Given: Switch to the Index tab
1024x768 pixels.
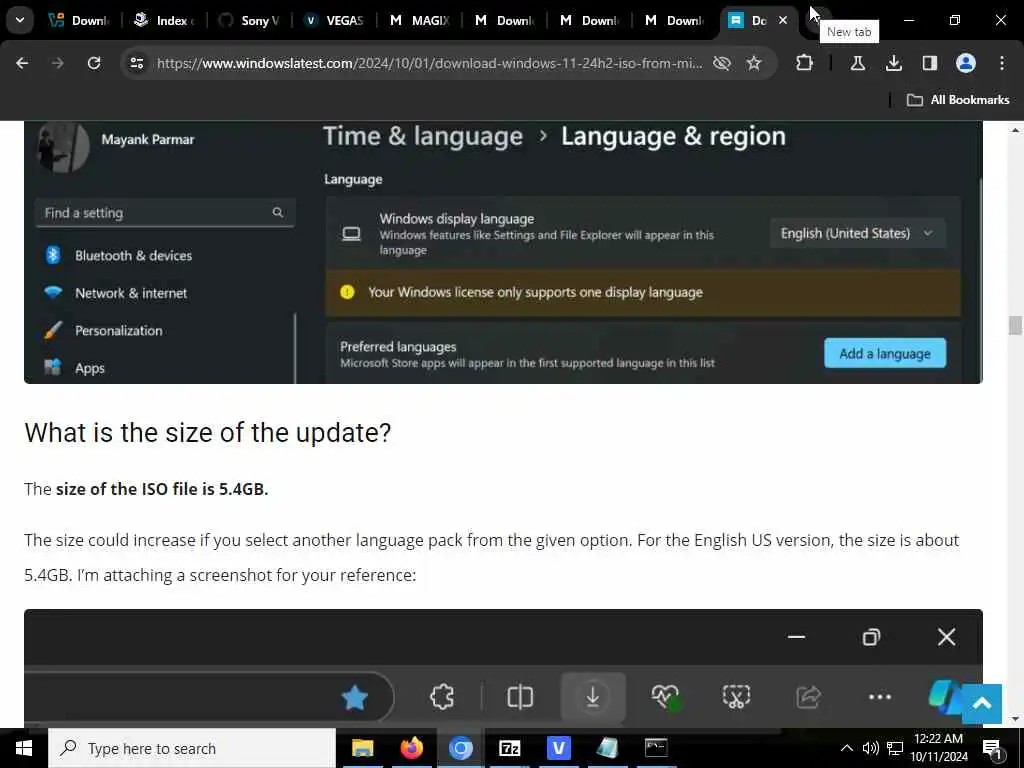Looking at the screenshot, I should 165,20.
